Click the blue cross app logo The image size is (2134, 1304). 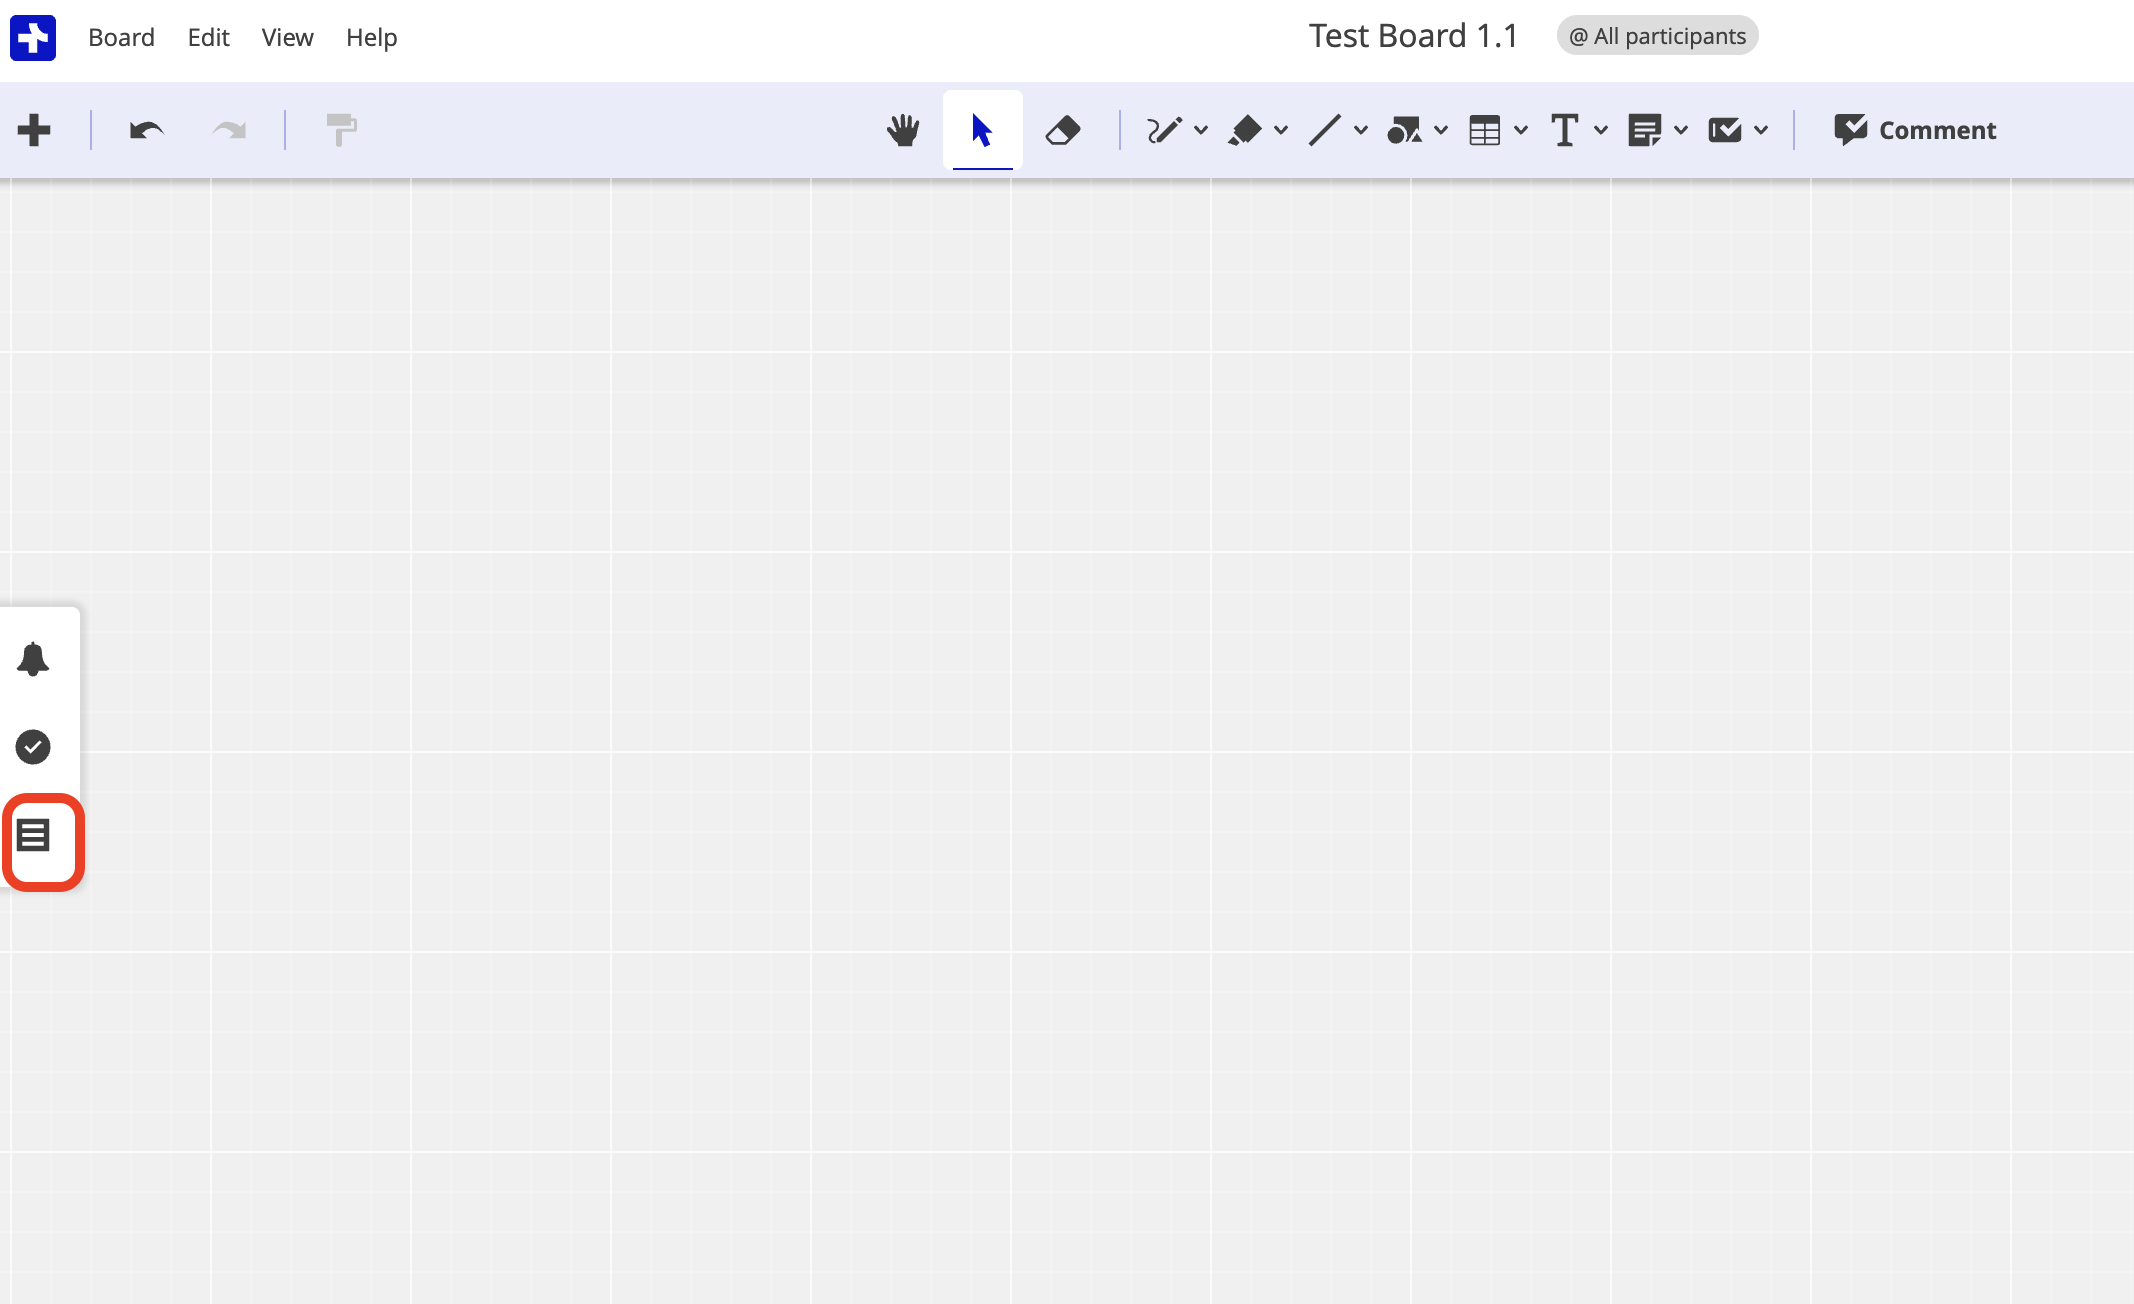[x=33, y=38]
